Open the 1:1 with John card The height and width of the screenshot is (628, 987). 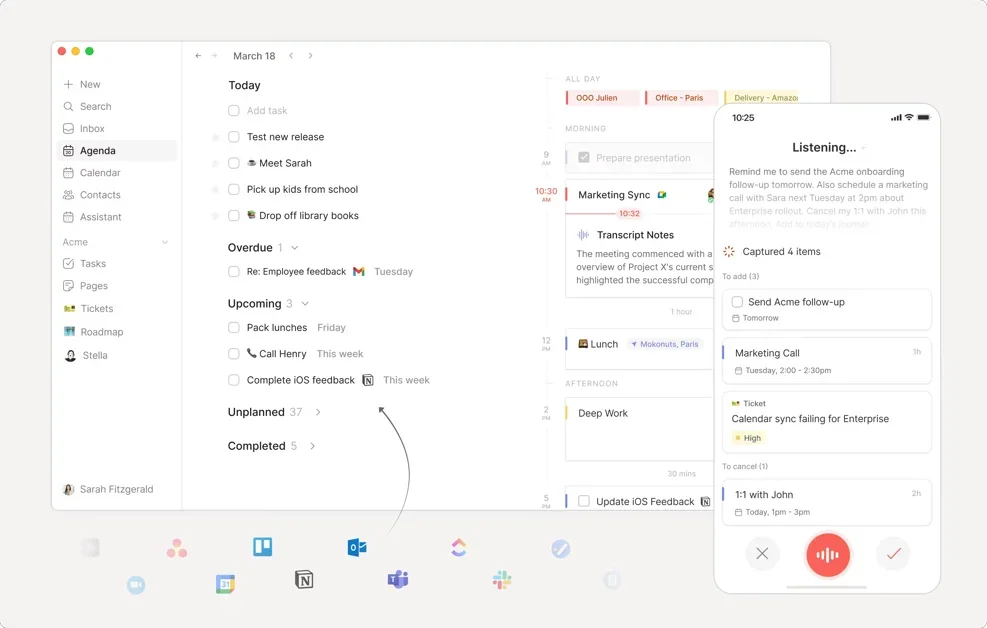(x=826, y=503)
